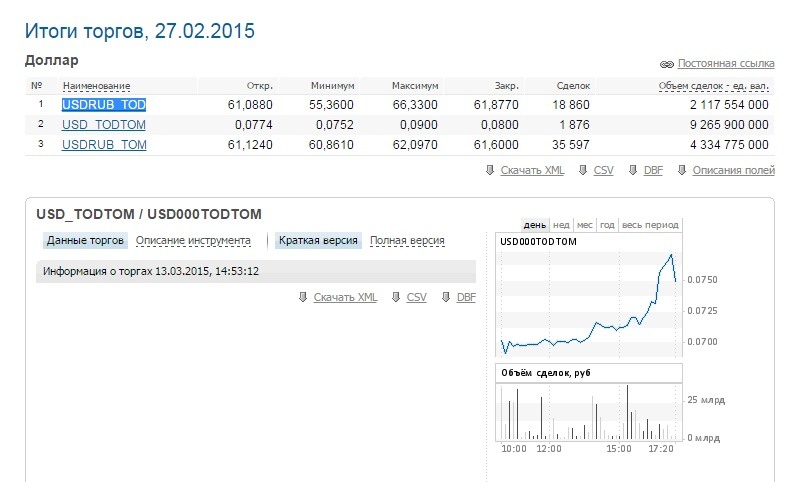Click arrow icon before the upper CSV link
This screenshot has height=482, width=800.
(x=583, y=170)
